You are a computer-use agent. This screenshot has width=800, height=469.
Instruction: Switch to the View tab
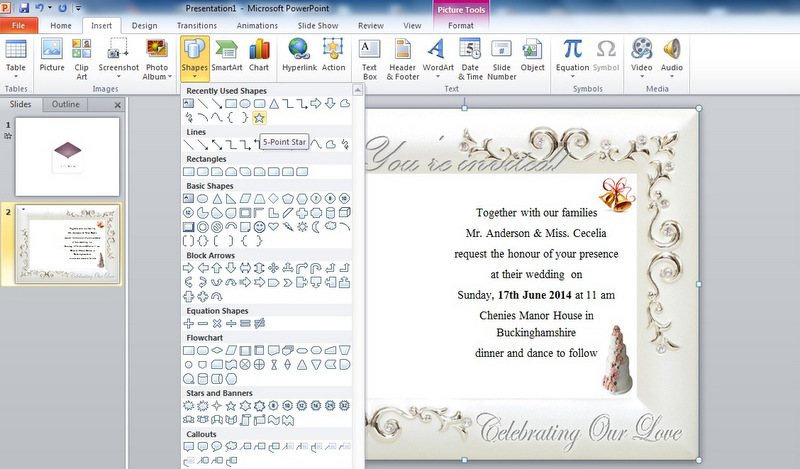(x=412, y=26)
